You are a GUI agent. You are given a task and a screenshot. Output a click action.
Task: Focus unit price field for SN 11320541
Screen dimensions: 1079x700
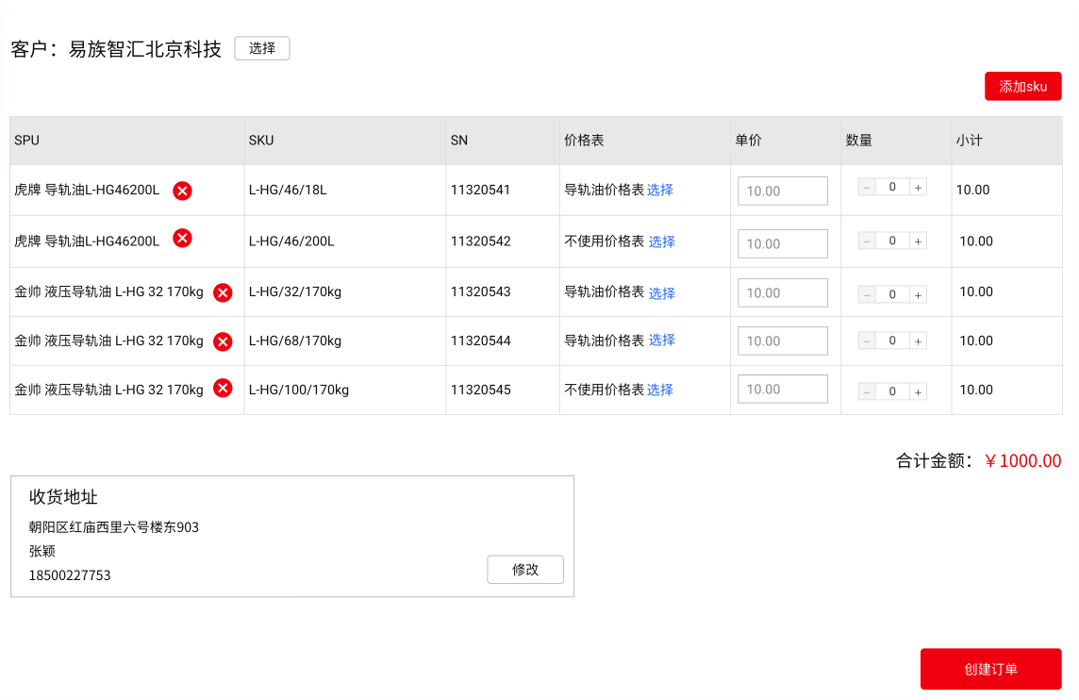(782, 191)
